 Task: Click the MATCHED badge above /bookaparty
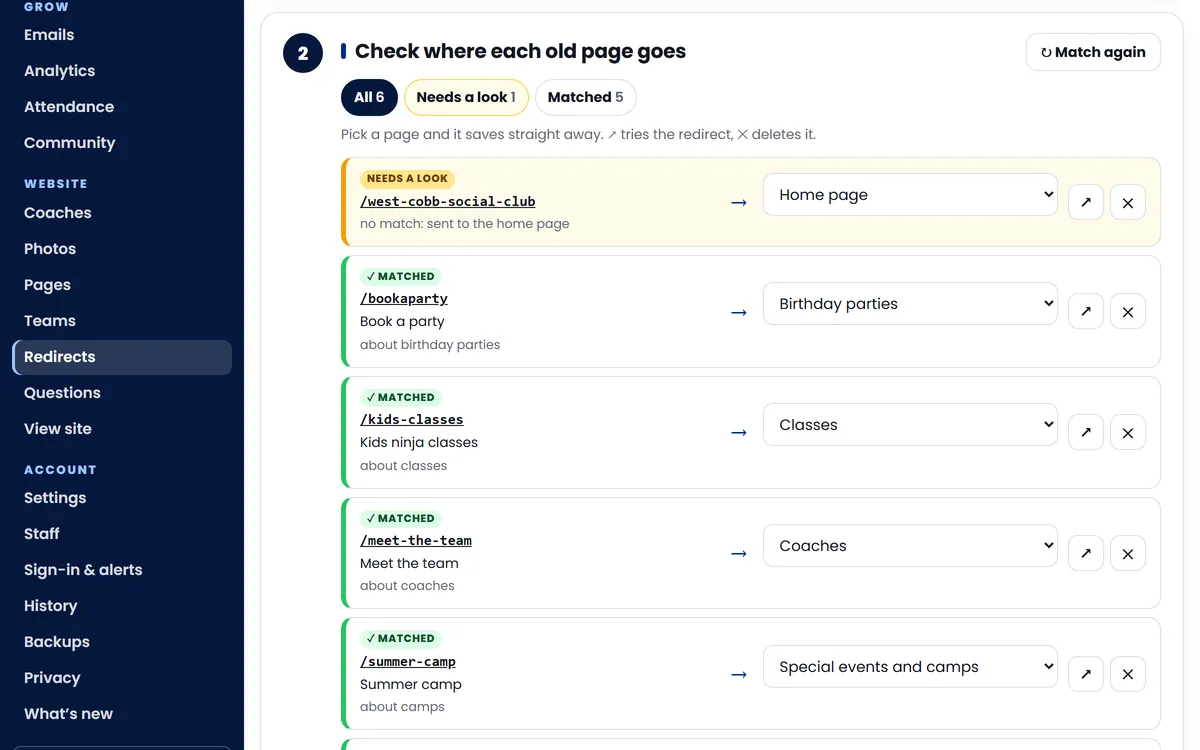[400, 276]
